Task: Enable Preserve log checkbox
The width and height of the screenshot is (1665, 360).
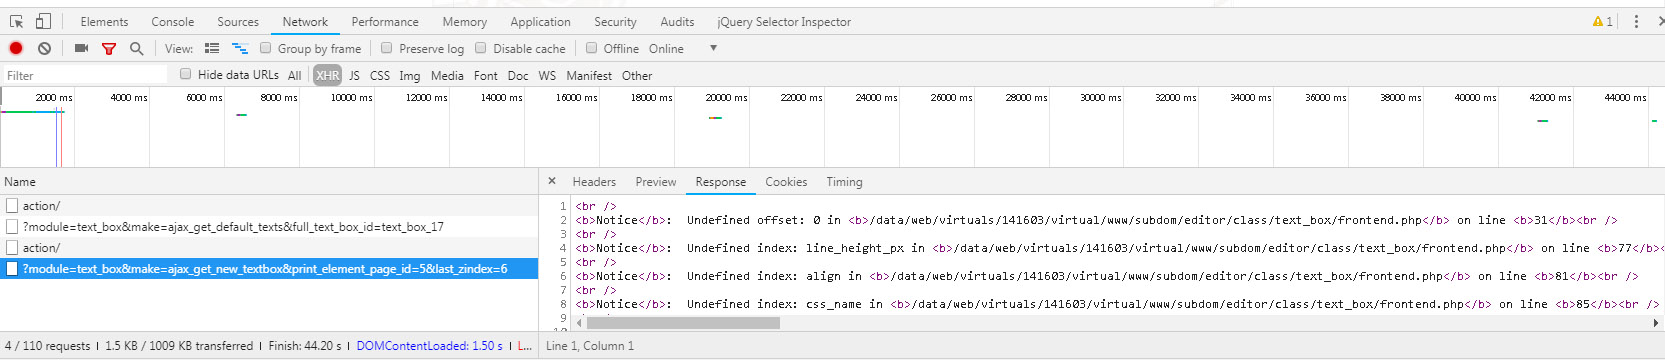Action: [387, 47]
